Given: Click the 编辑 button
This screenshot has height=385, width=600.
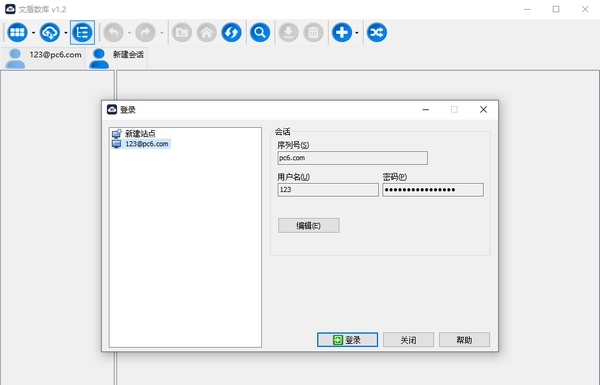Looking at the screenshot, I should (x=309, y=225).
